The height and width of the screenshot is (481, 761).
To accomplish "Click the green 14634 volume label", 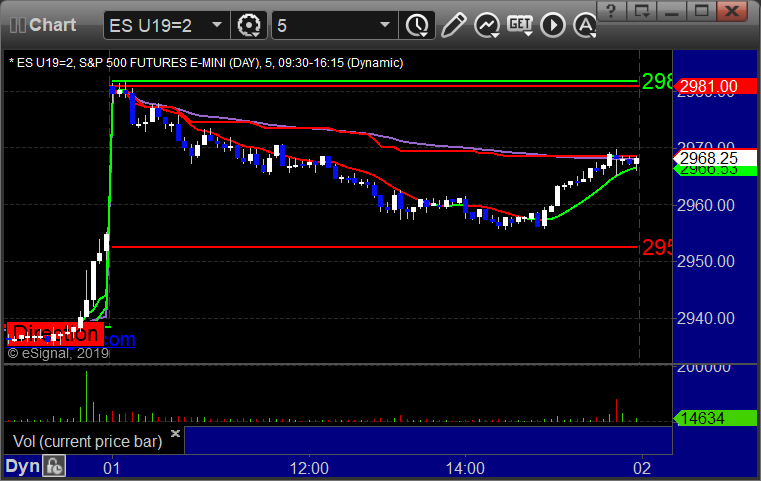I will pyautogui.click(x=715, y=418).
